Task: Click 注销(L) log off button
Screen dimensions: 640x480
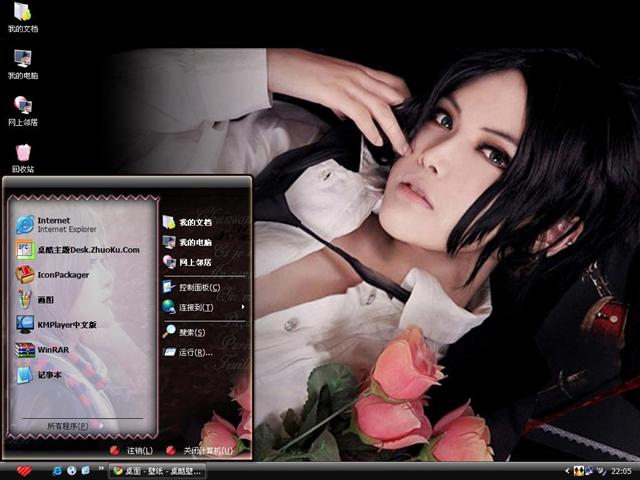Action: coord(131,451)
